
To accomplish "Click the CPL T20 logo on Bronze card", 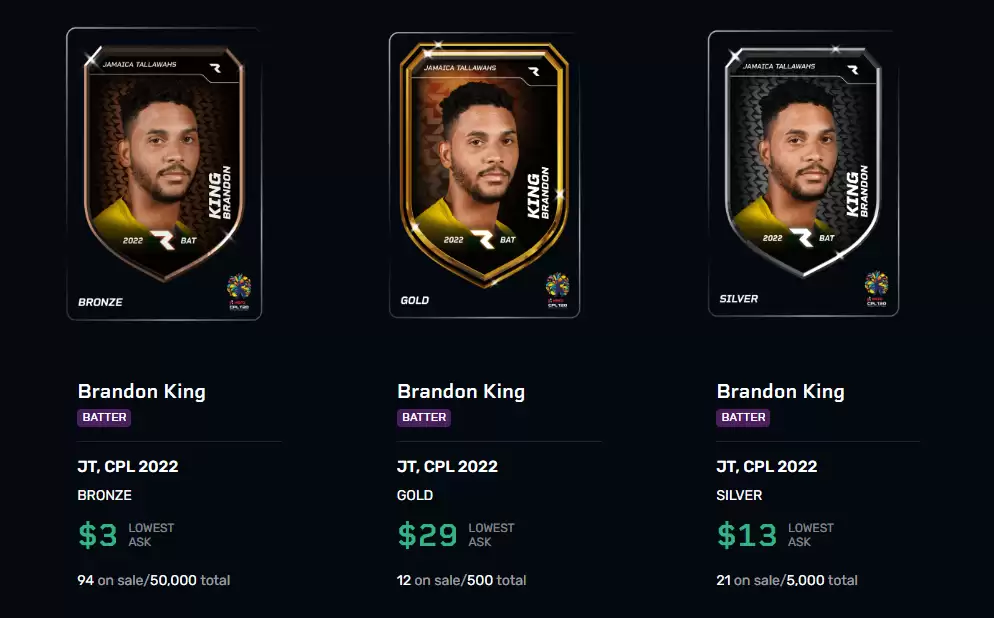I will pos(239,292).
